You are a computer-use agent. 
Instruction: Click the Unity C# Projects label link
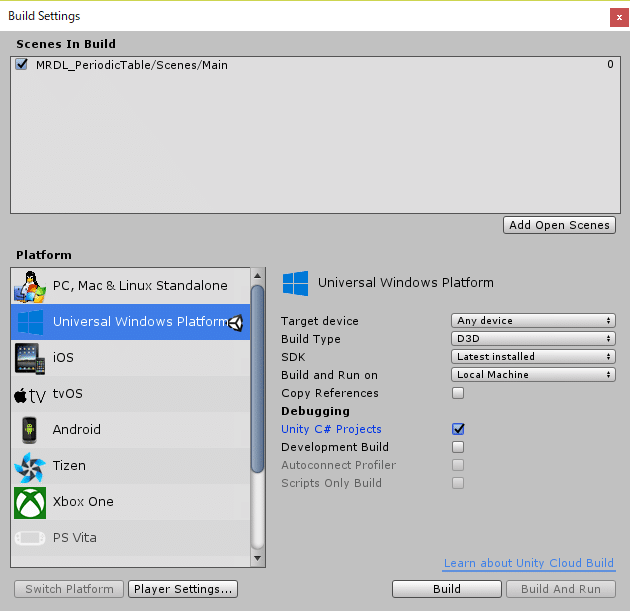[331, 429]
